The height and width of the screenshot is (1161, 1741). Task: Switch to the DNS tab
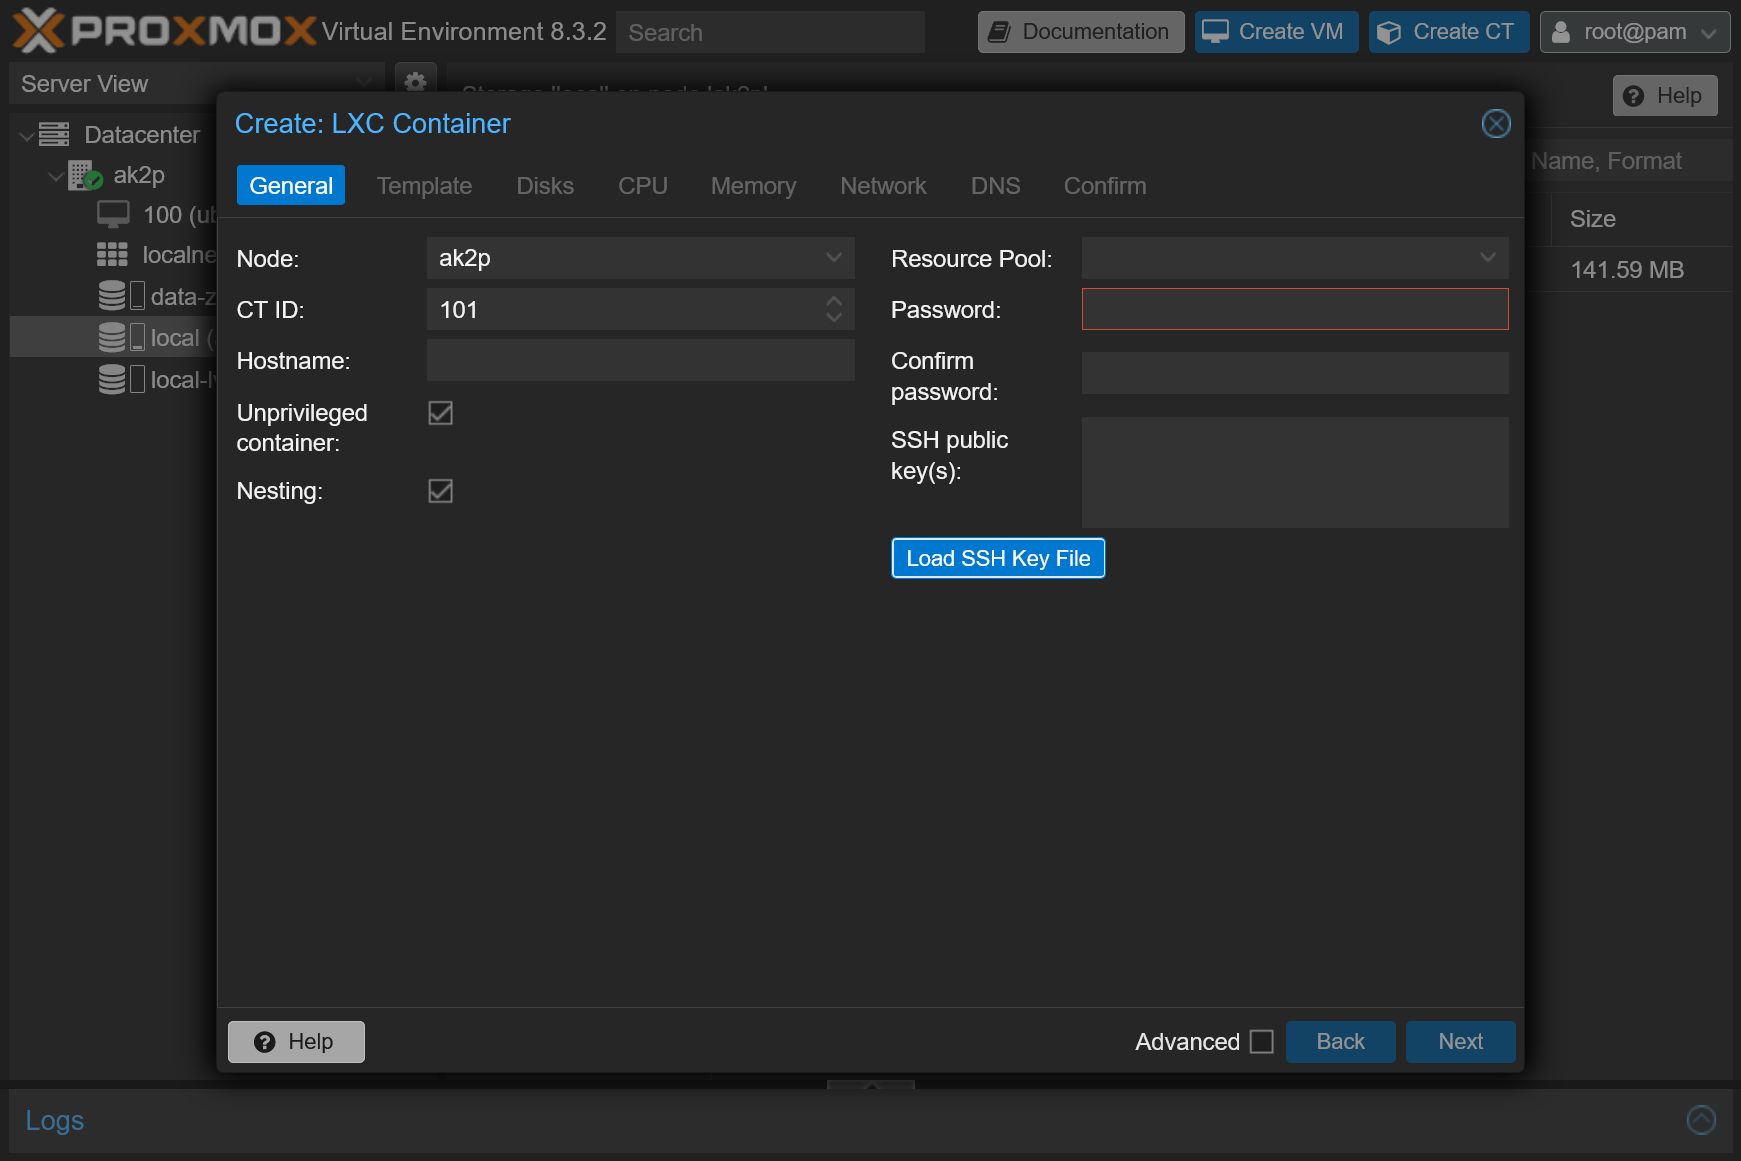(x=996, y=186)
